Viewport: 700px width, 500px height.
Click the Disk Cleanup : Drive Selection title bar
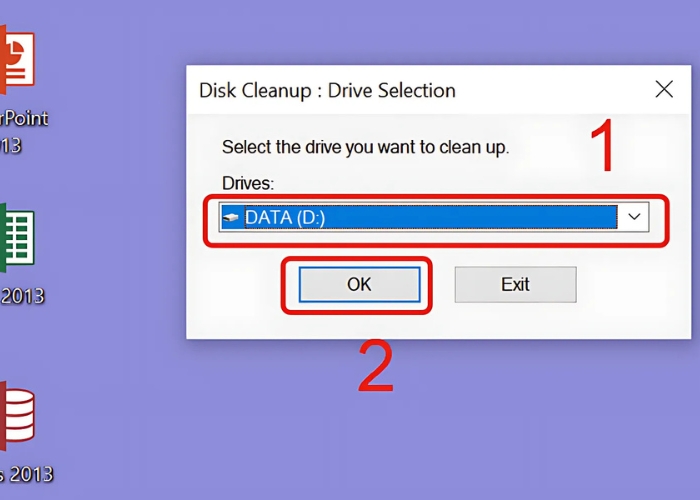(400, 90)
